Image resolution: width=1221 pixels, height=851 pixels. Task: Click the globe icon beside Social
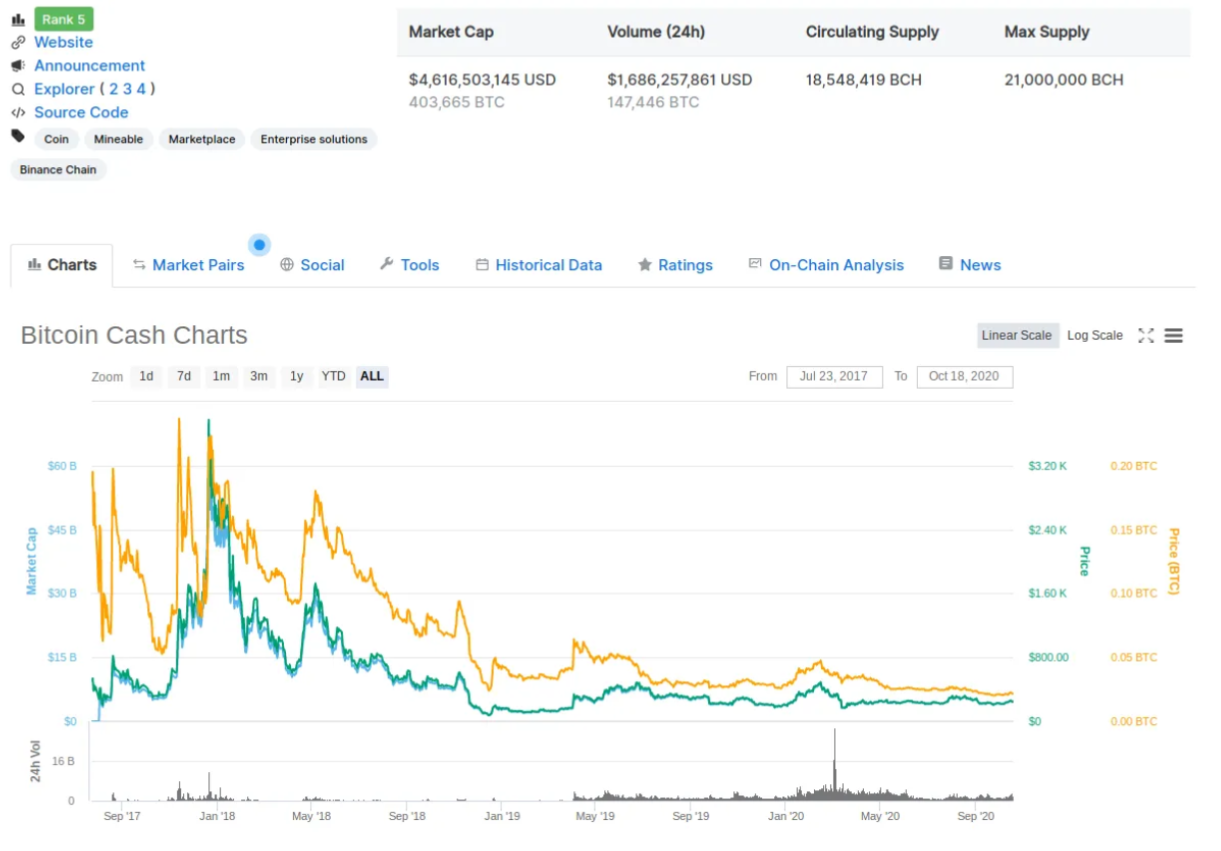[x=287, y=265]
